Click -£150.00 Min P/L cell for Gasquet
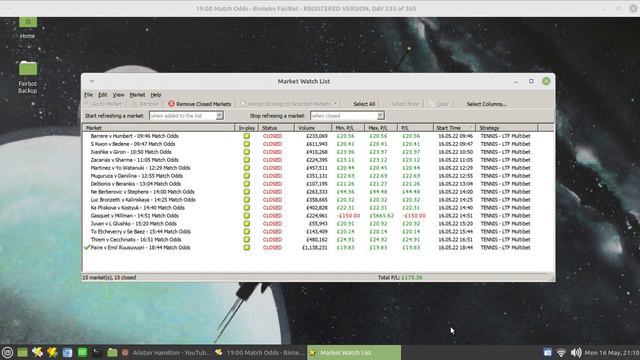Viewport: 640px width, 360px height. [x=348, y=216]
